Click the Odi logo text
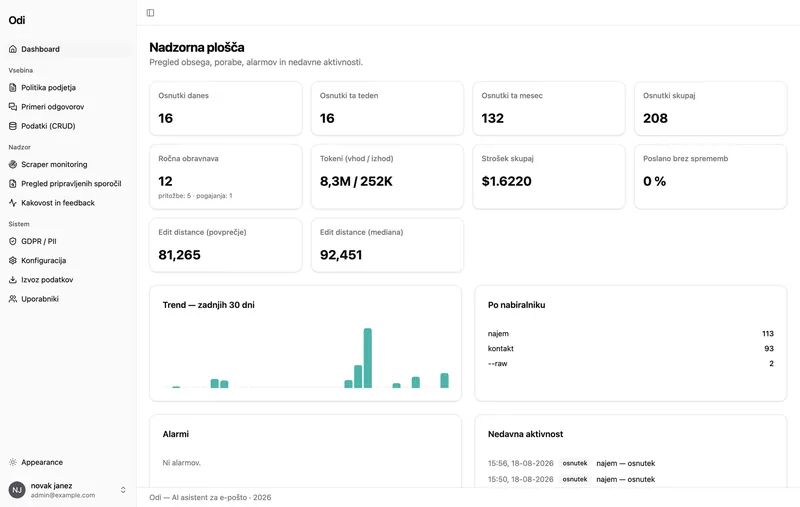Viewport: 800px width, 507px height. (x=17, y=20)
